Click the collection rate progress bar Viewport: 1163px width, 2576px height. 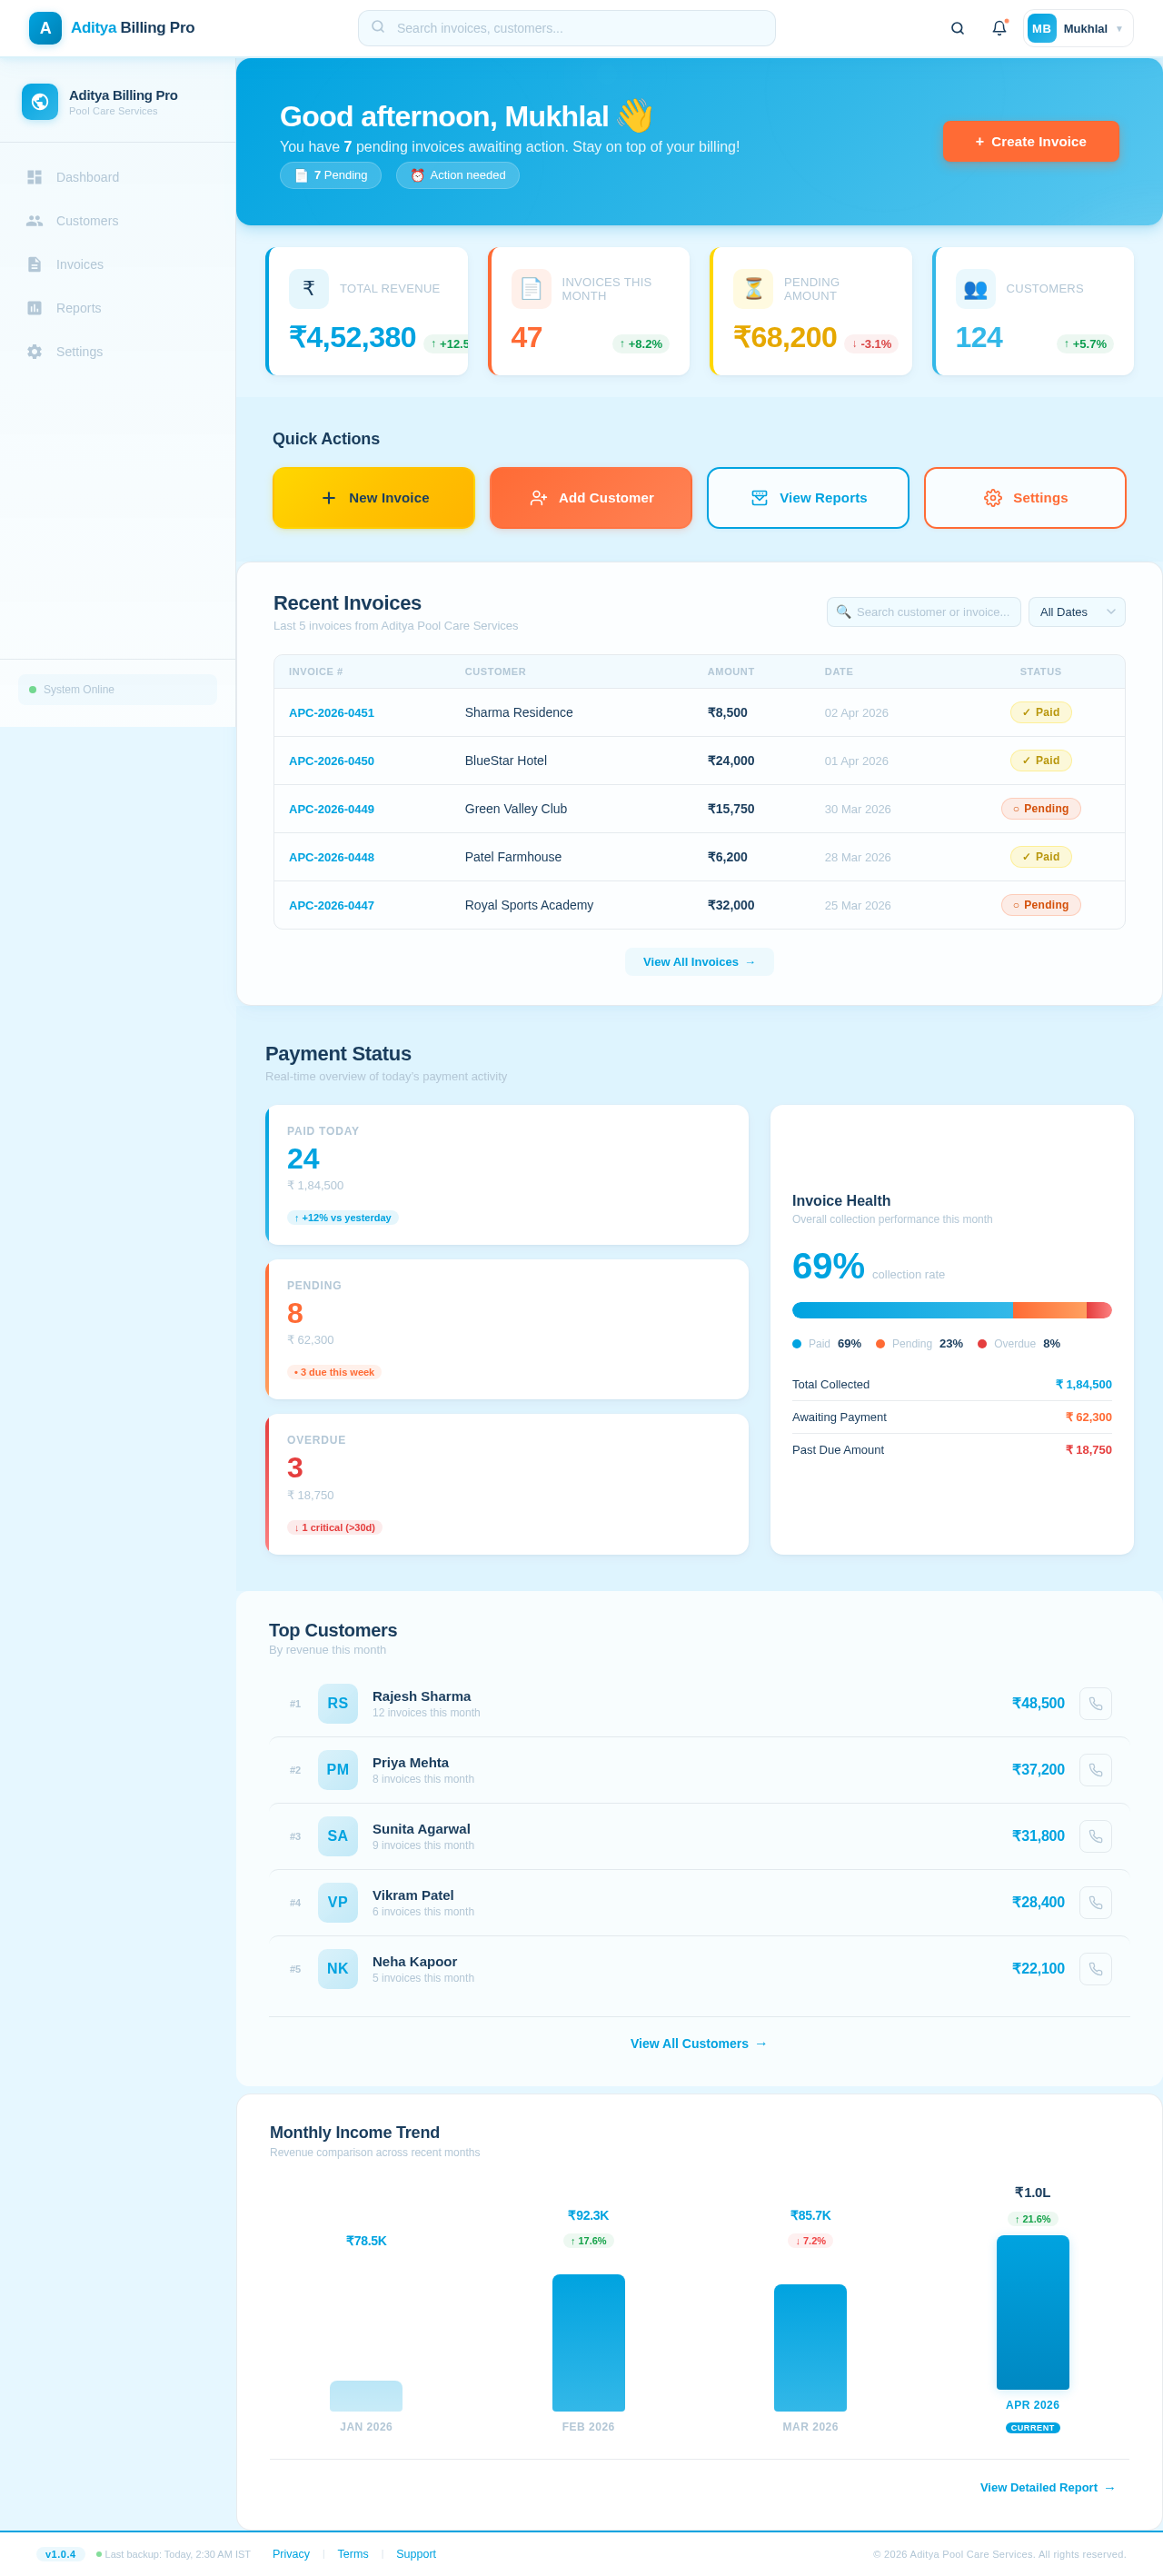[x=951, y=1310]
